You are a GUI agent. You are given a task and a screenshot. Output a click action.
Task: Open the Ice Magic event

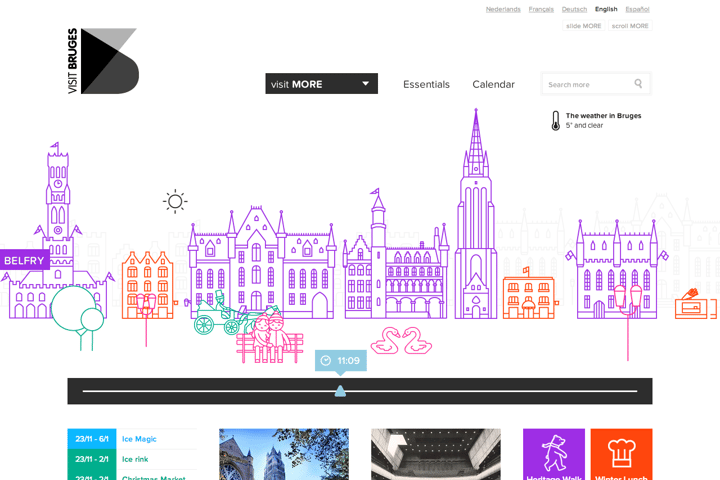[x=139, y=439]
